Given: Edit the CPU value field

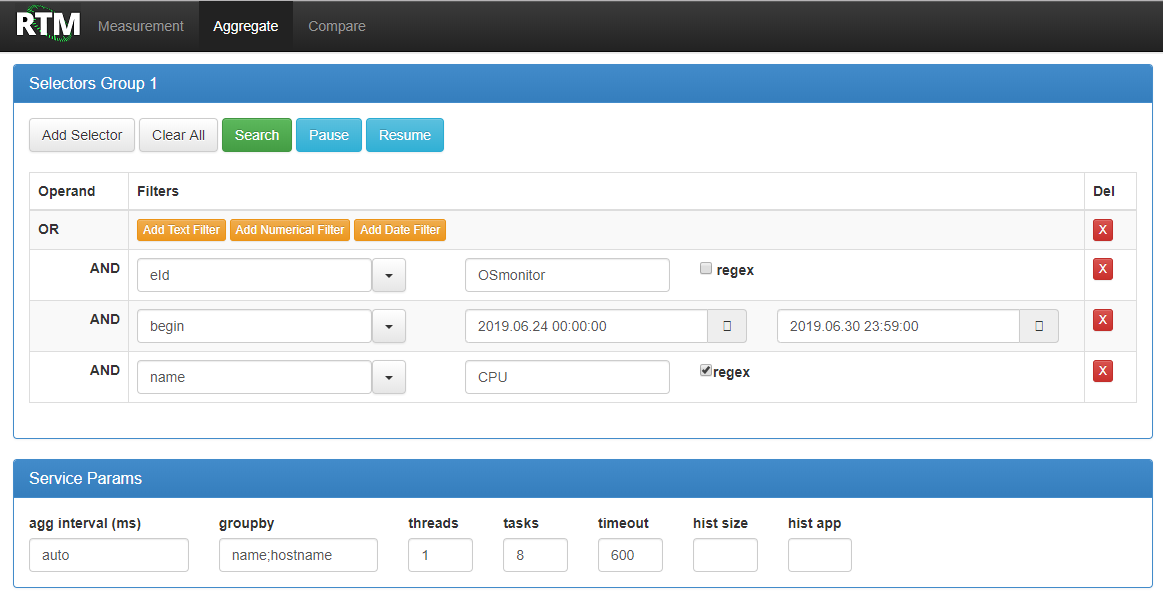Looking at the screenshot, I should pyautogui.click(x=567, y=377).
